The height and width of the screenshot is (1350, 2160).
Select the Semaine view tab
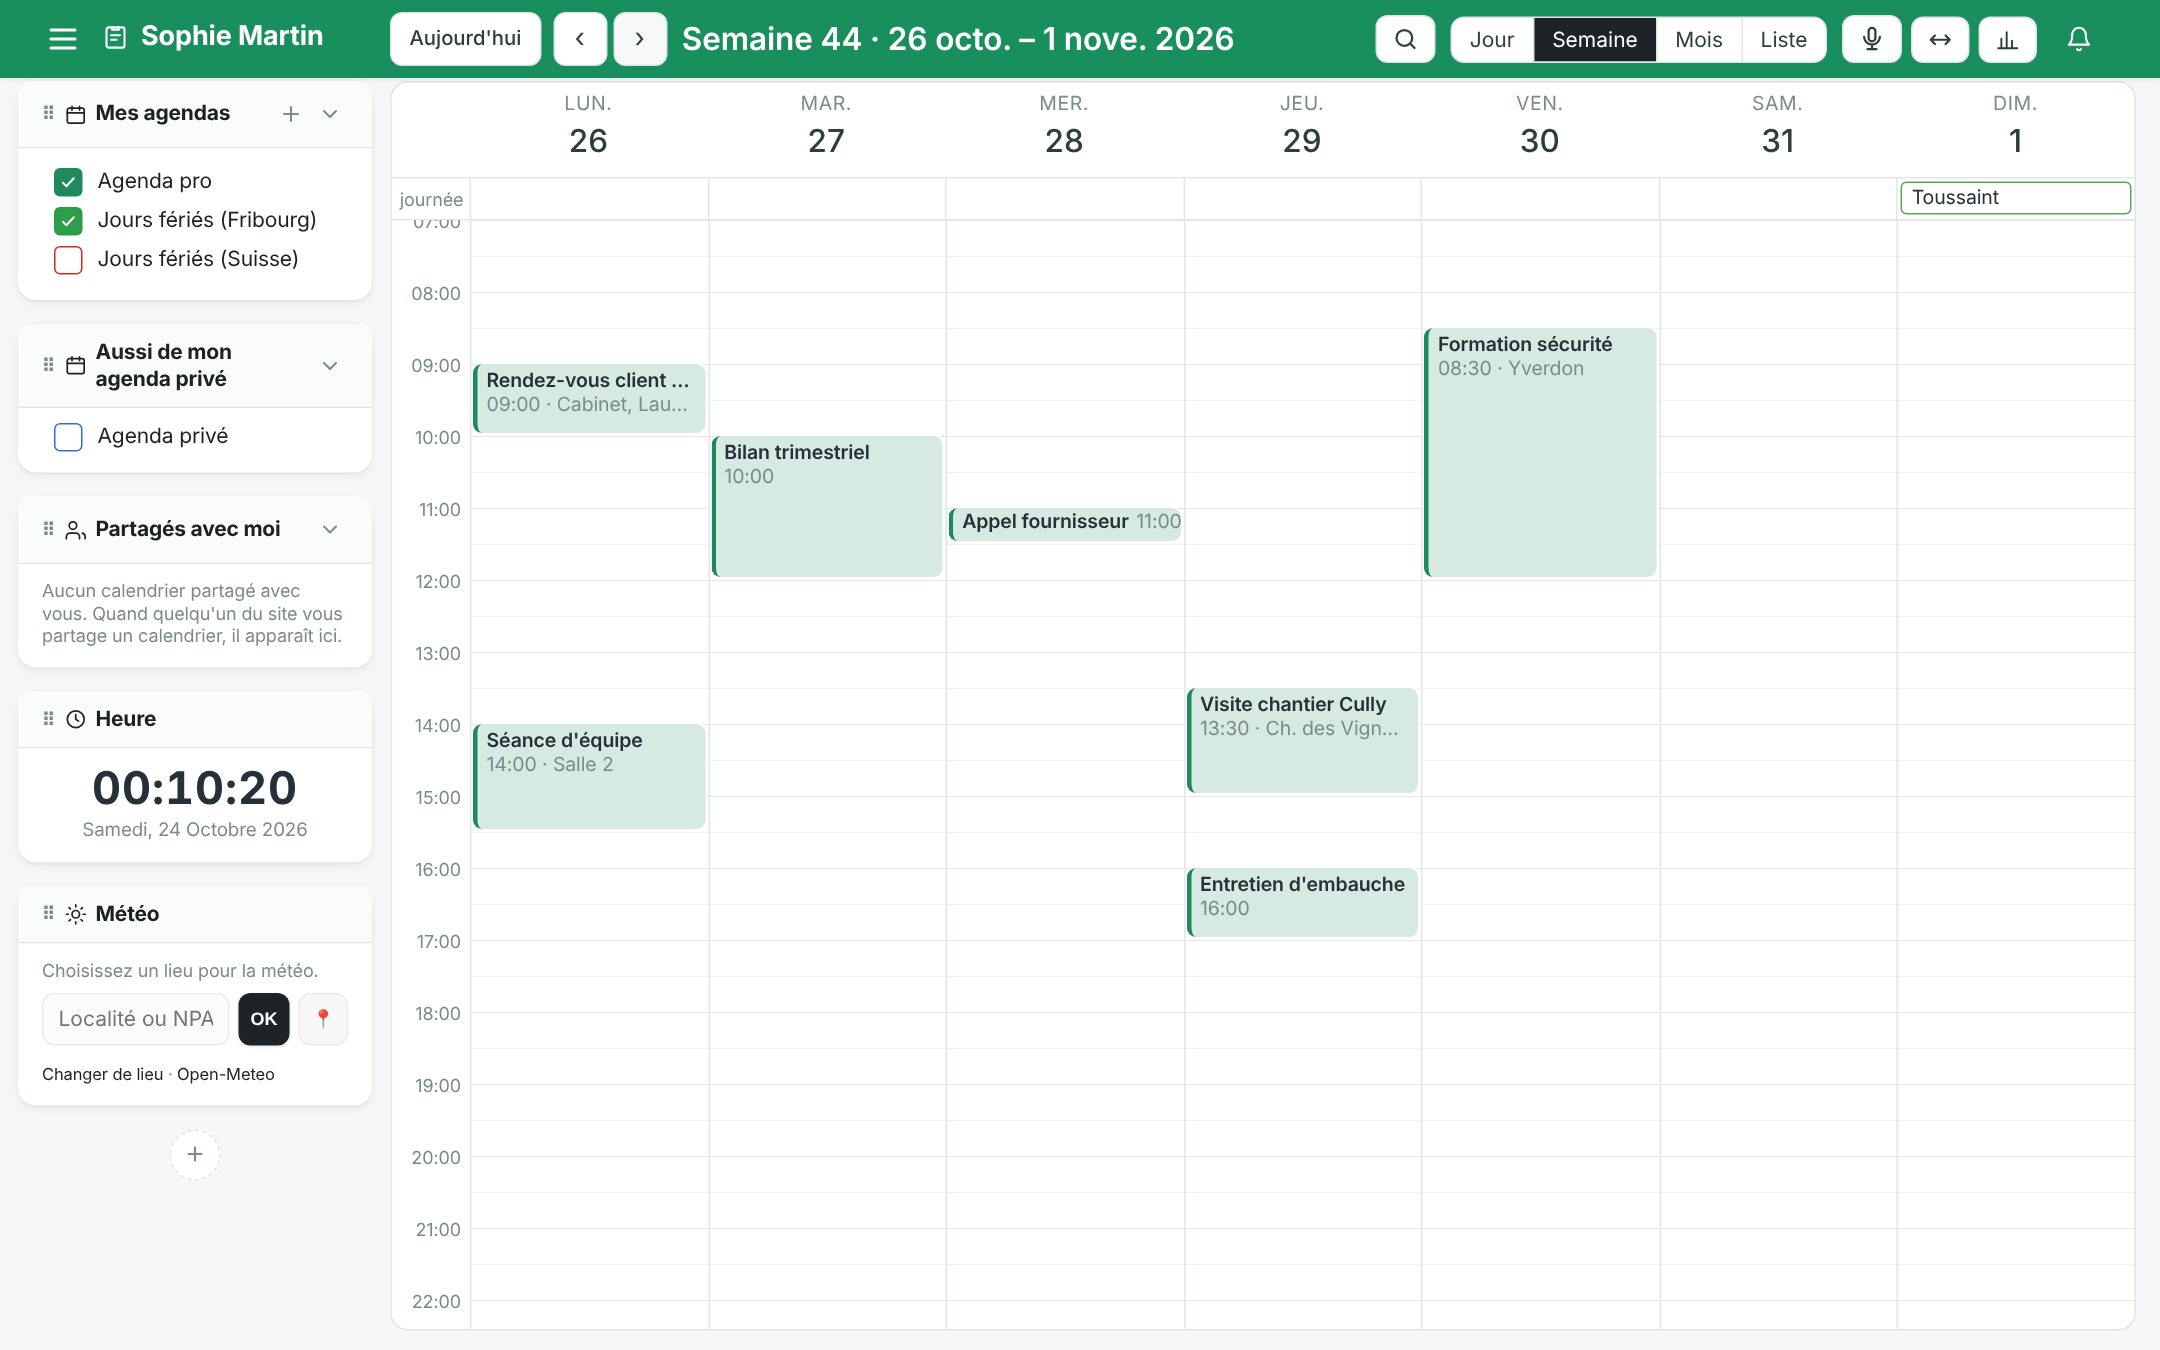[1594, 39]
